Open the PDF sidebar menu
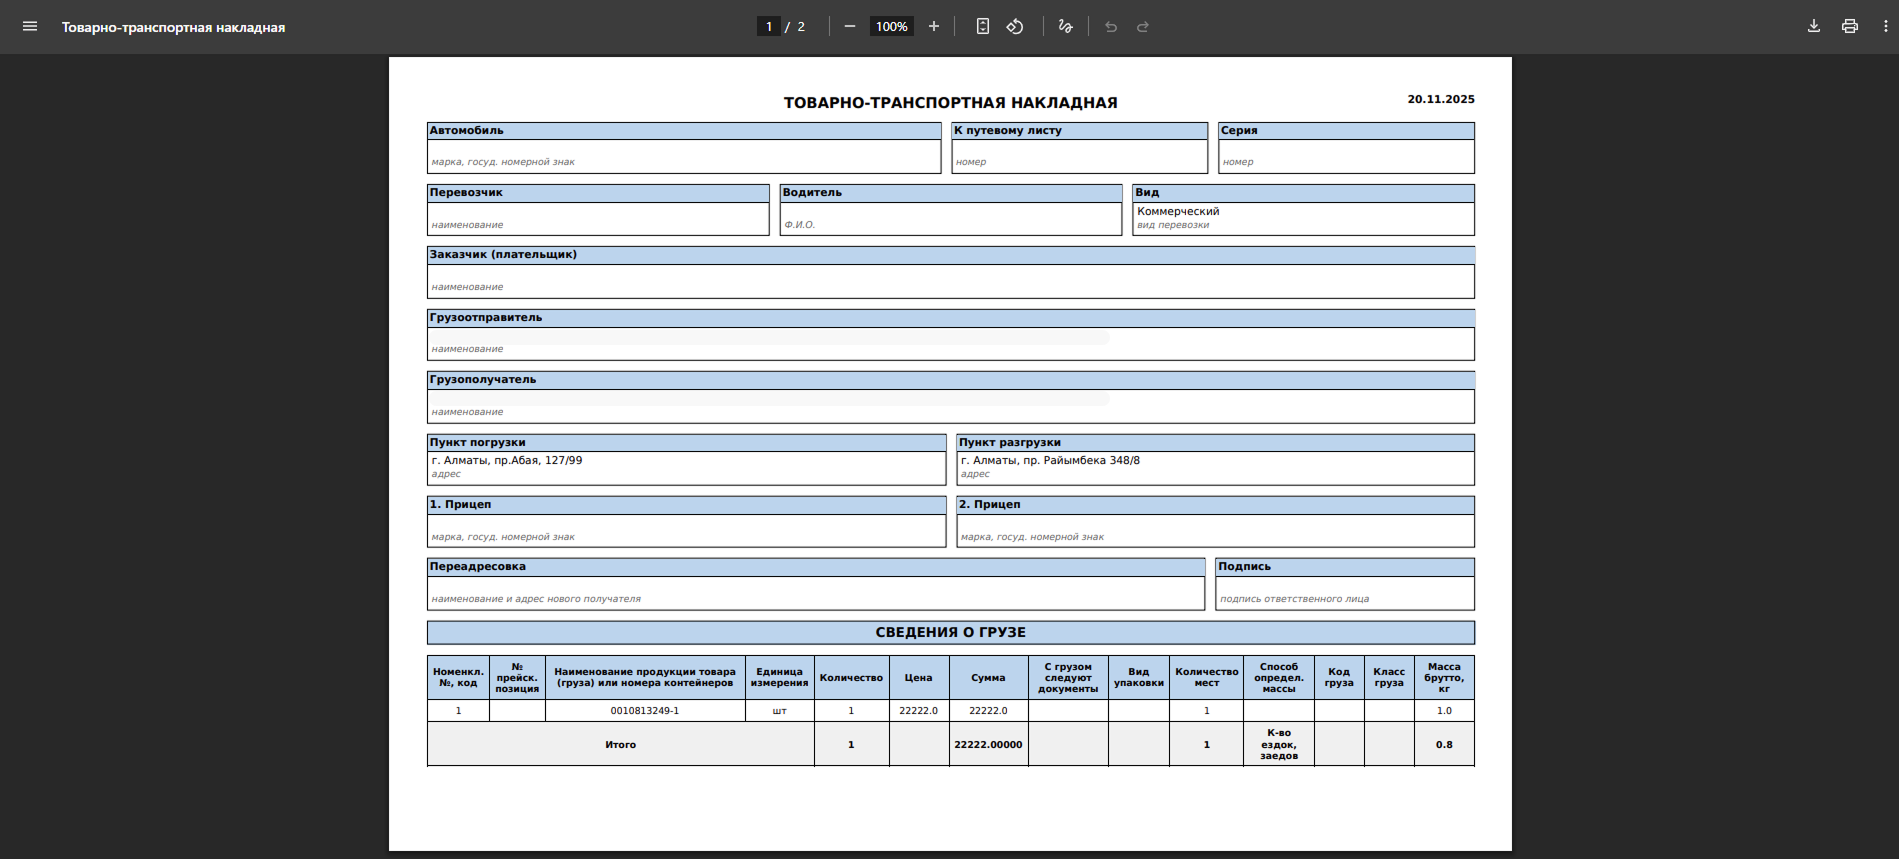 30,27
